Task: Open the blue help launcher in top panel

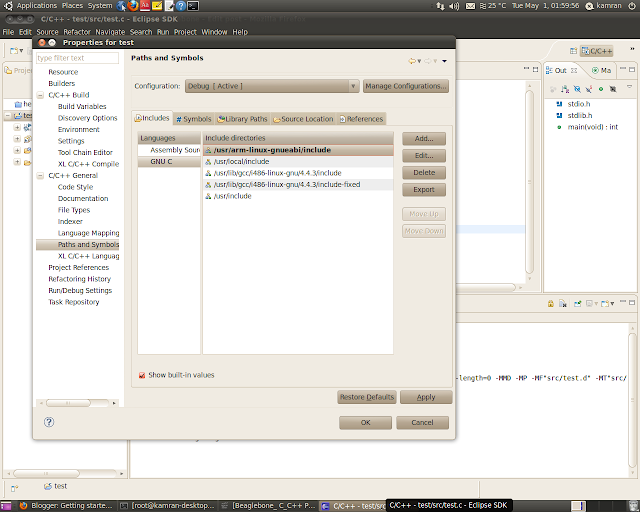Action: [x=181, y=6]
